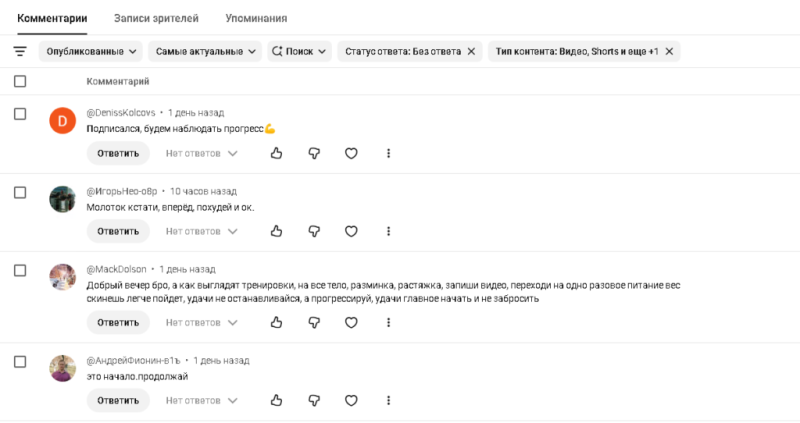Expand 'Нет ответов' under @ИгорьНео-о8р comment

pyautogui.click(x=202, y=231)
